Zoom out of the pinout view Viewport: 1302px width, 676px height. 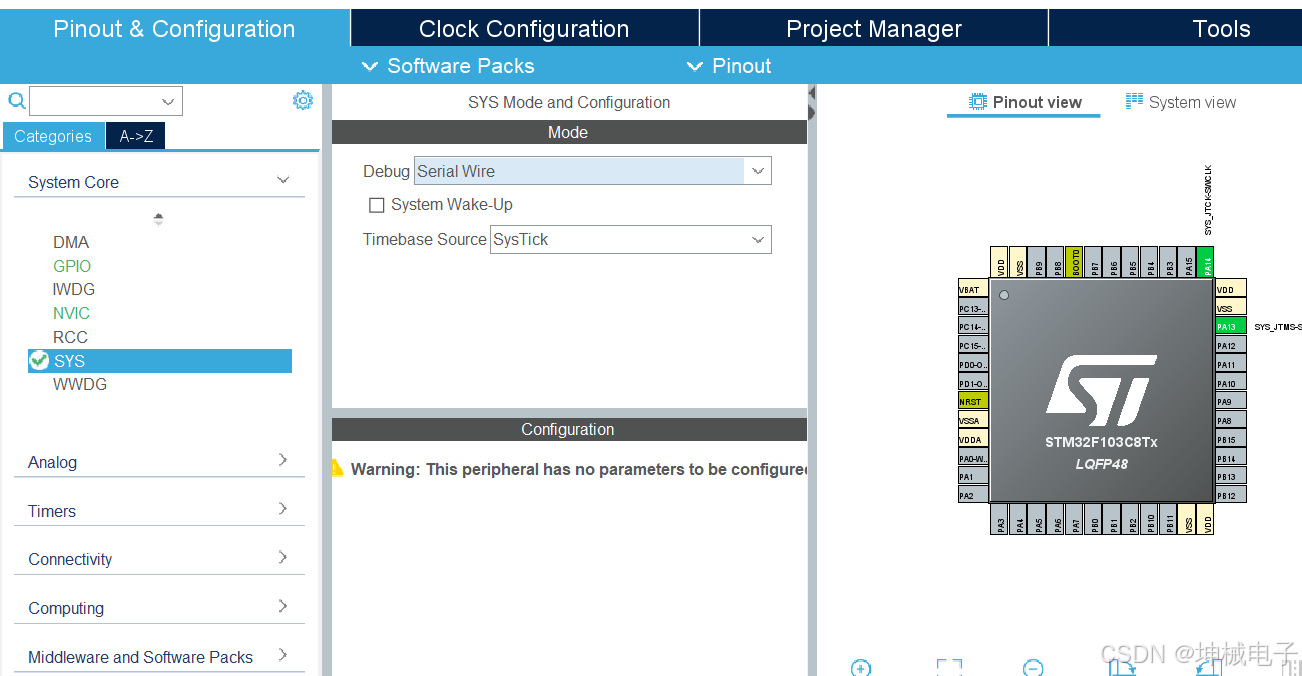1034,667
